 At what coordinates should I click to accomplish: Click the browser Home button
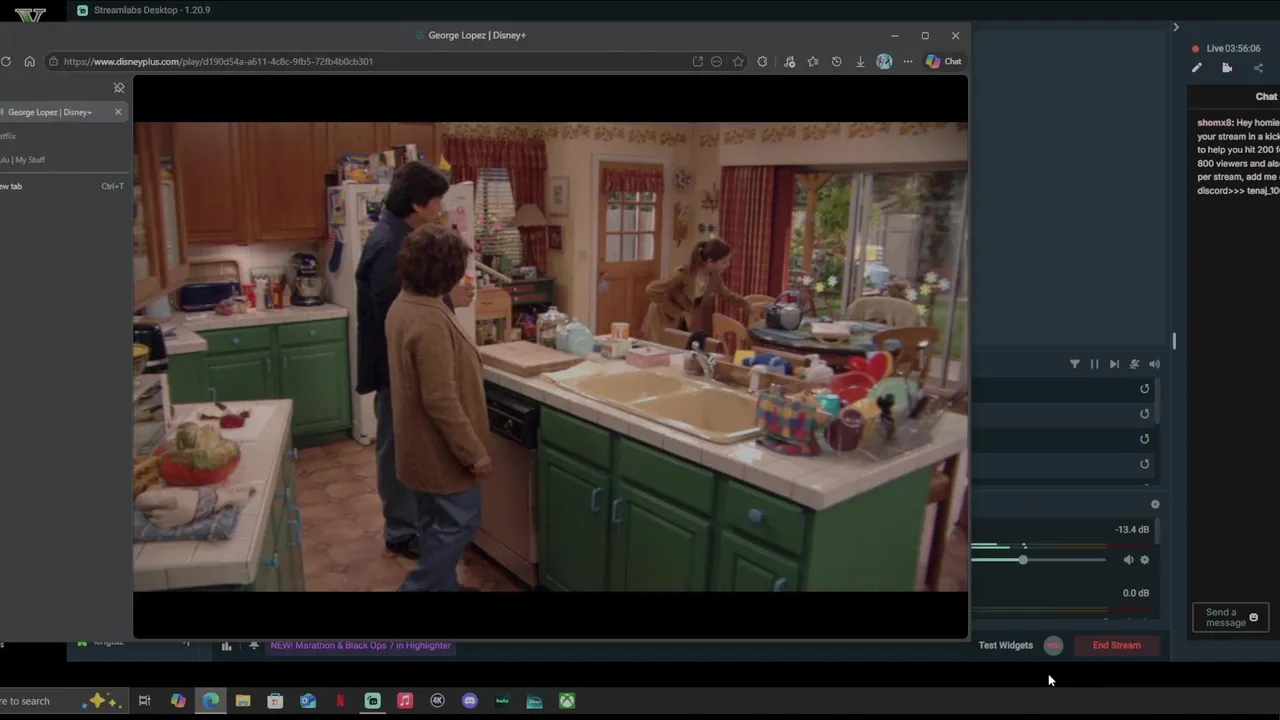pyautogui.click(x=29, y=61)
